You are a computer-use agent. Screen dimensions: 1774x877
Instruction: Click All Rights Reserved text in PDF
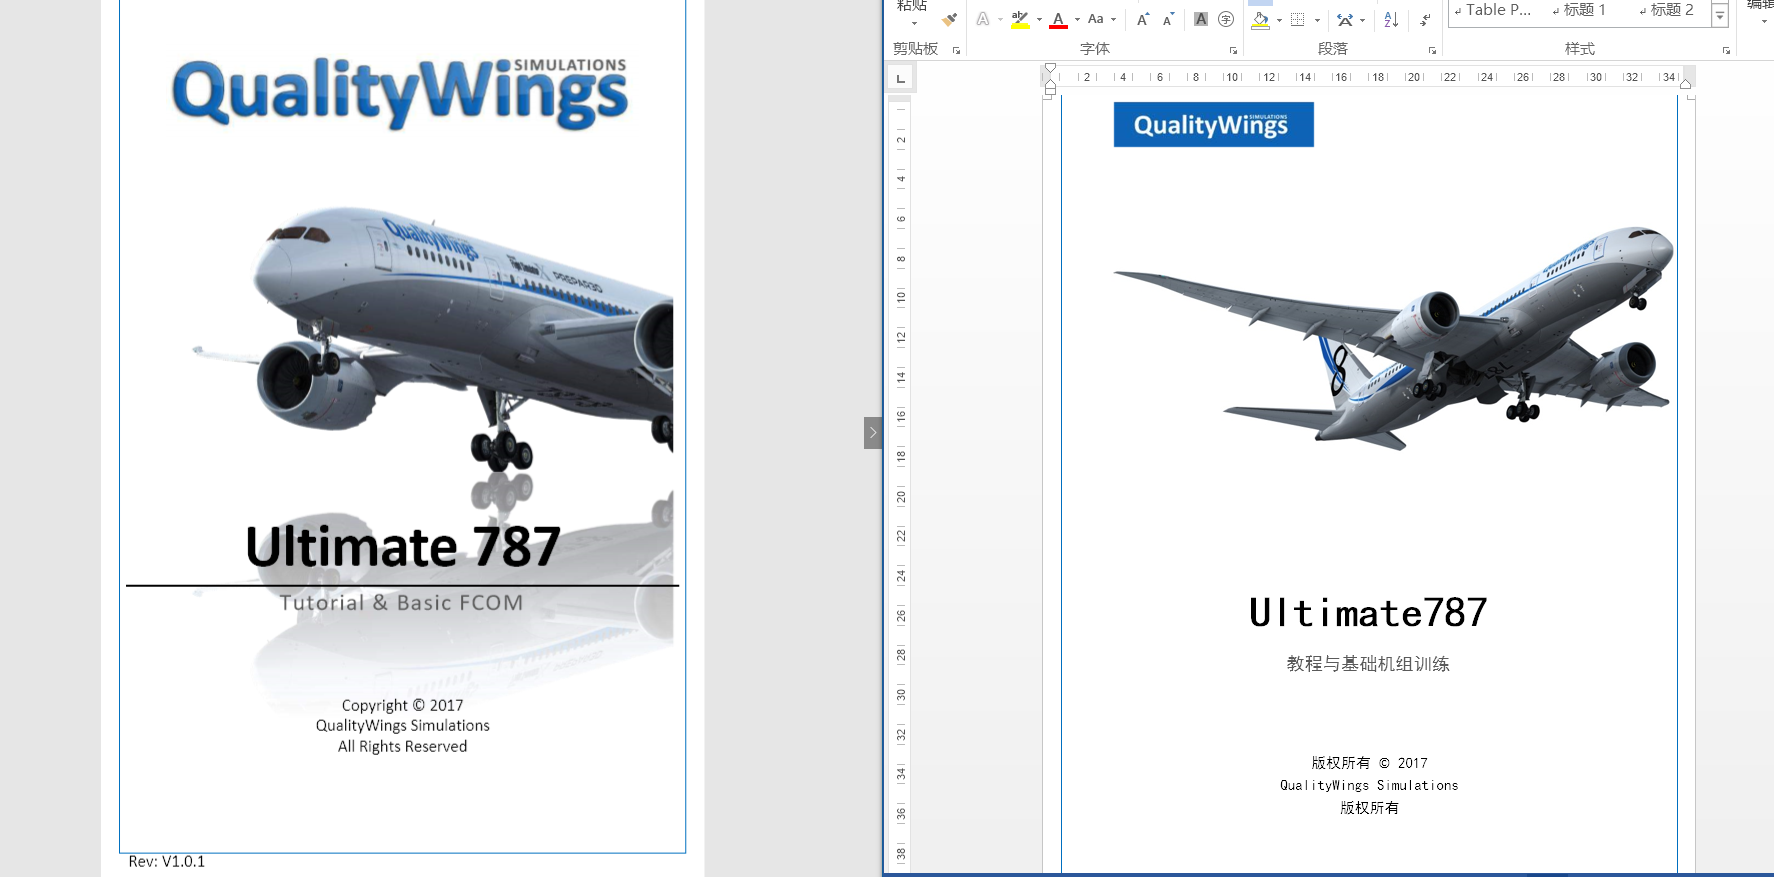(402, 746)
